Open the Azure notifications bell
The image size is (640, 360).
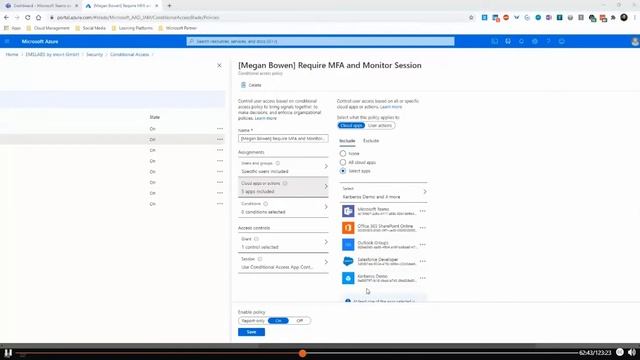coord(521,41)
